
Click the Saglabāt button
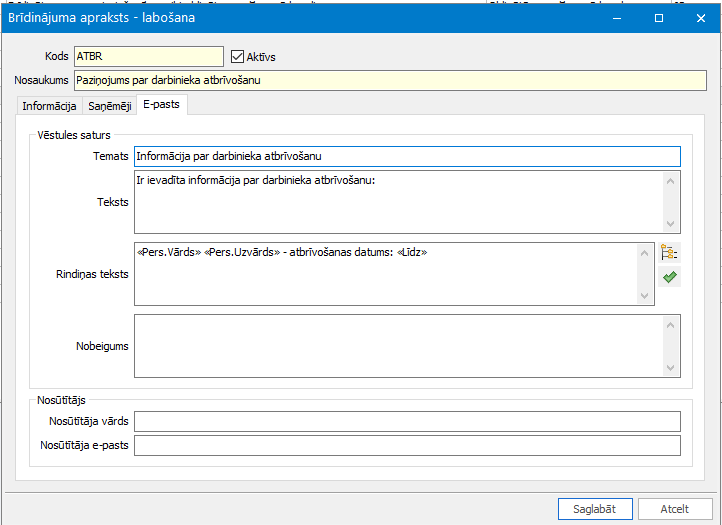(x=594, y=508)
